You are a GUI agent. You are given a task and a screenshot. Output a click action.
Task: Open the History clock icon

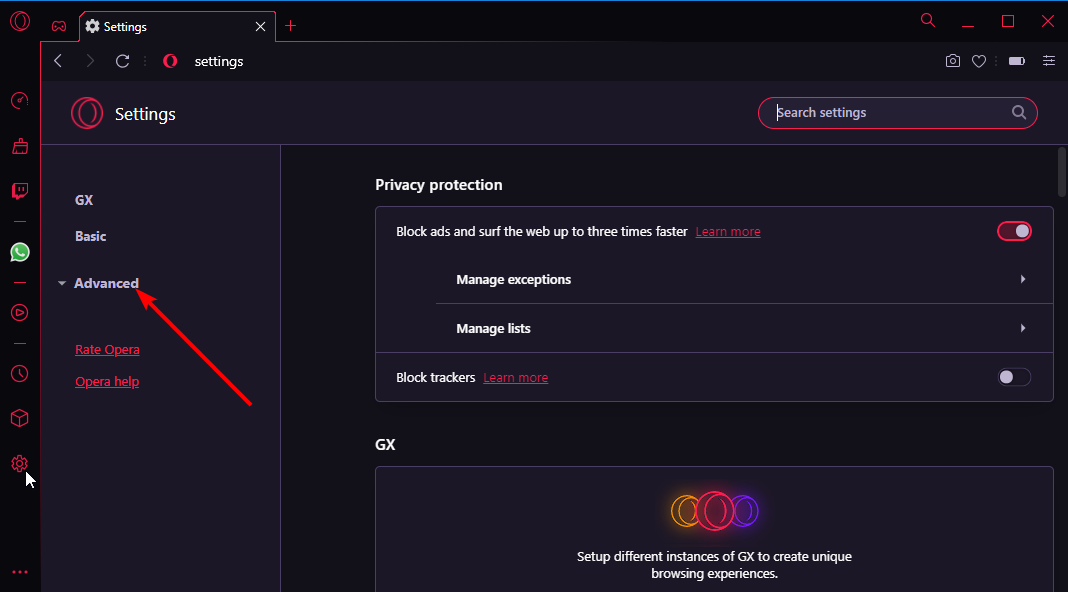pos(20,373)
